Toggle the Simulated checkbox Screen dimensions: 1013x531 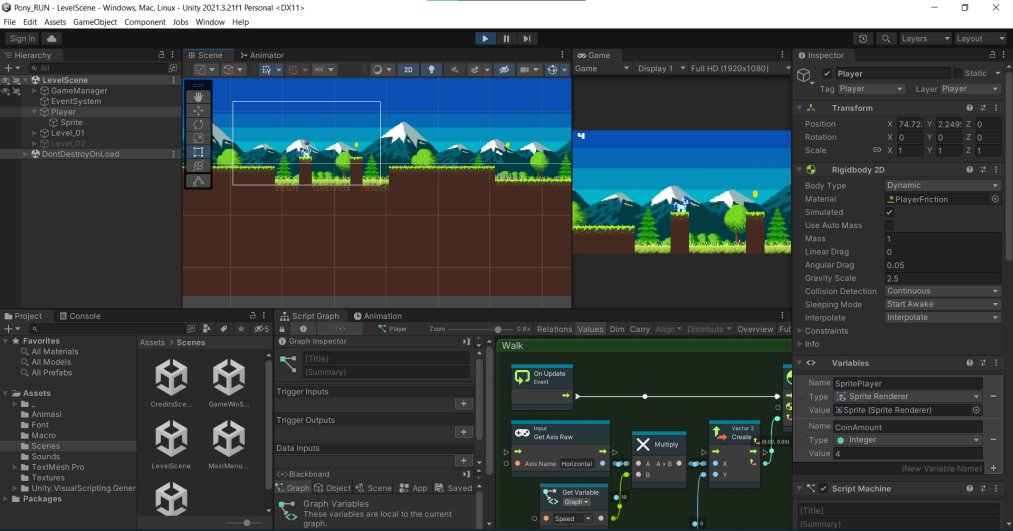coord(890,212)
